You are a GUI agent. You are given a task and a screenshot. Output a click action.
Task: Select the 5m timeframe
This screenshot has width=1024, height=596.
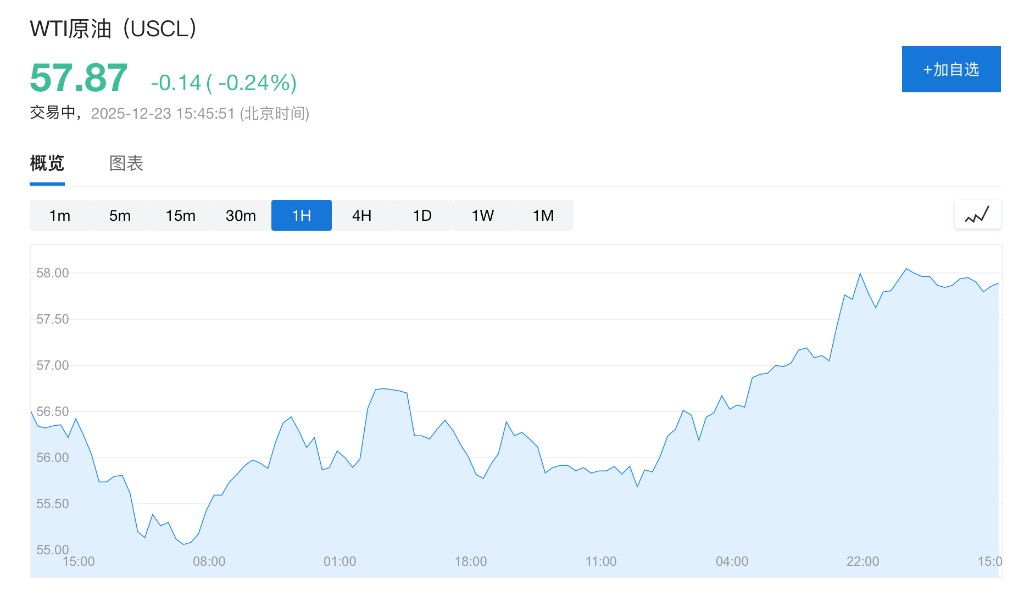(120, 216)
